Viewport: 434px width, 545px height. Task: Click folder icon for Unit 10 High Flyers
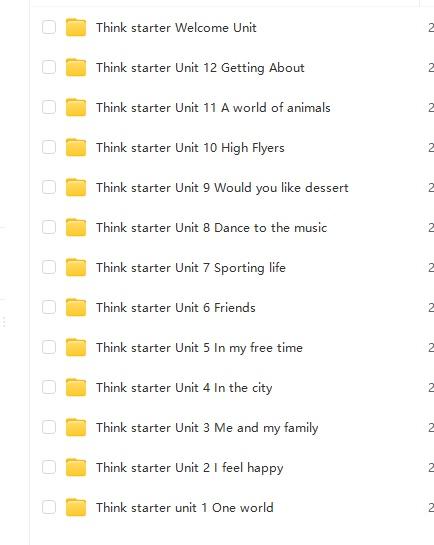pyautogui.click(x=76, y=147)
